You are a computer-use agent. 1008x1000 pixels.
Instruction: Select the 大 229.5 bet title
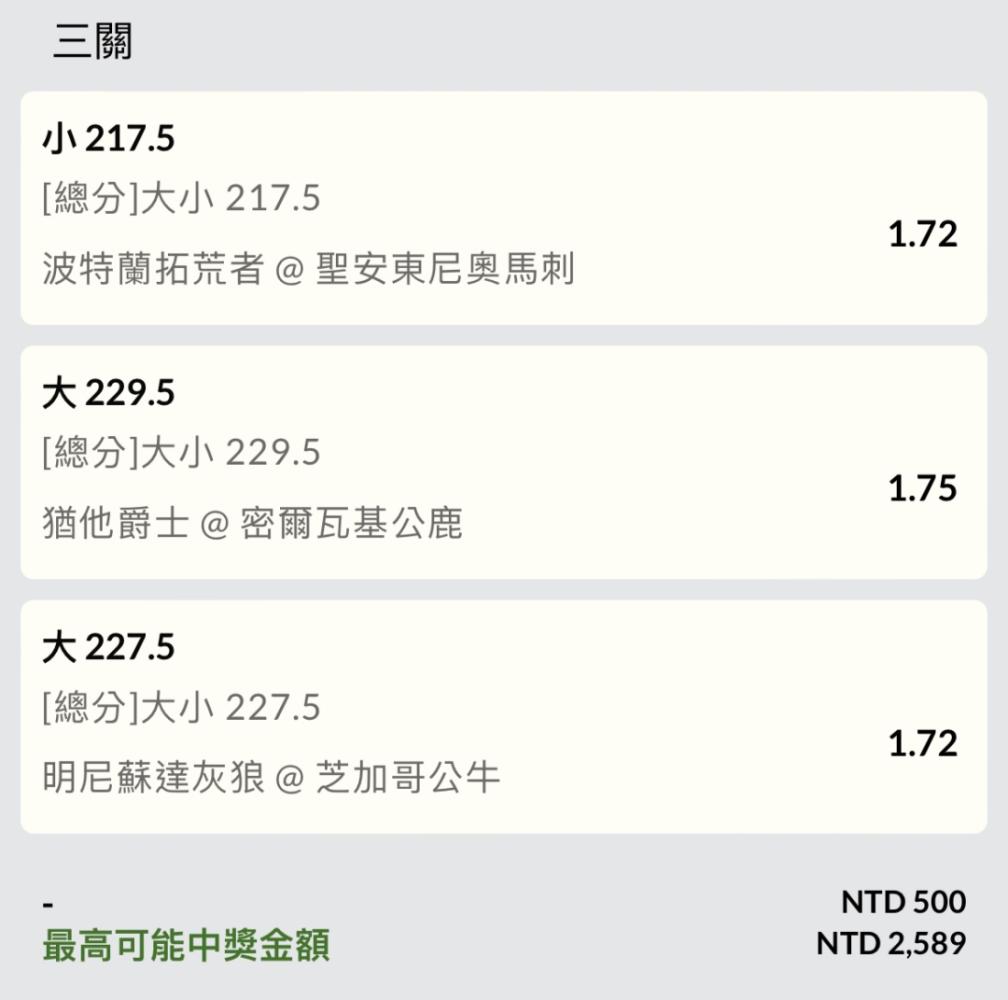click(x=109, y=393)
